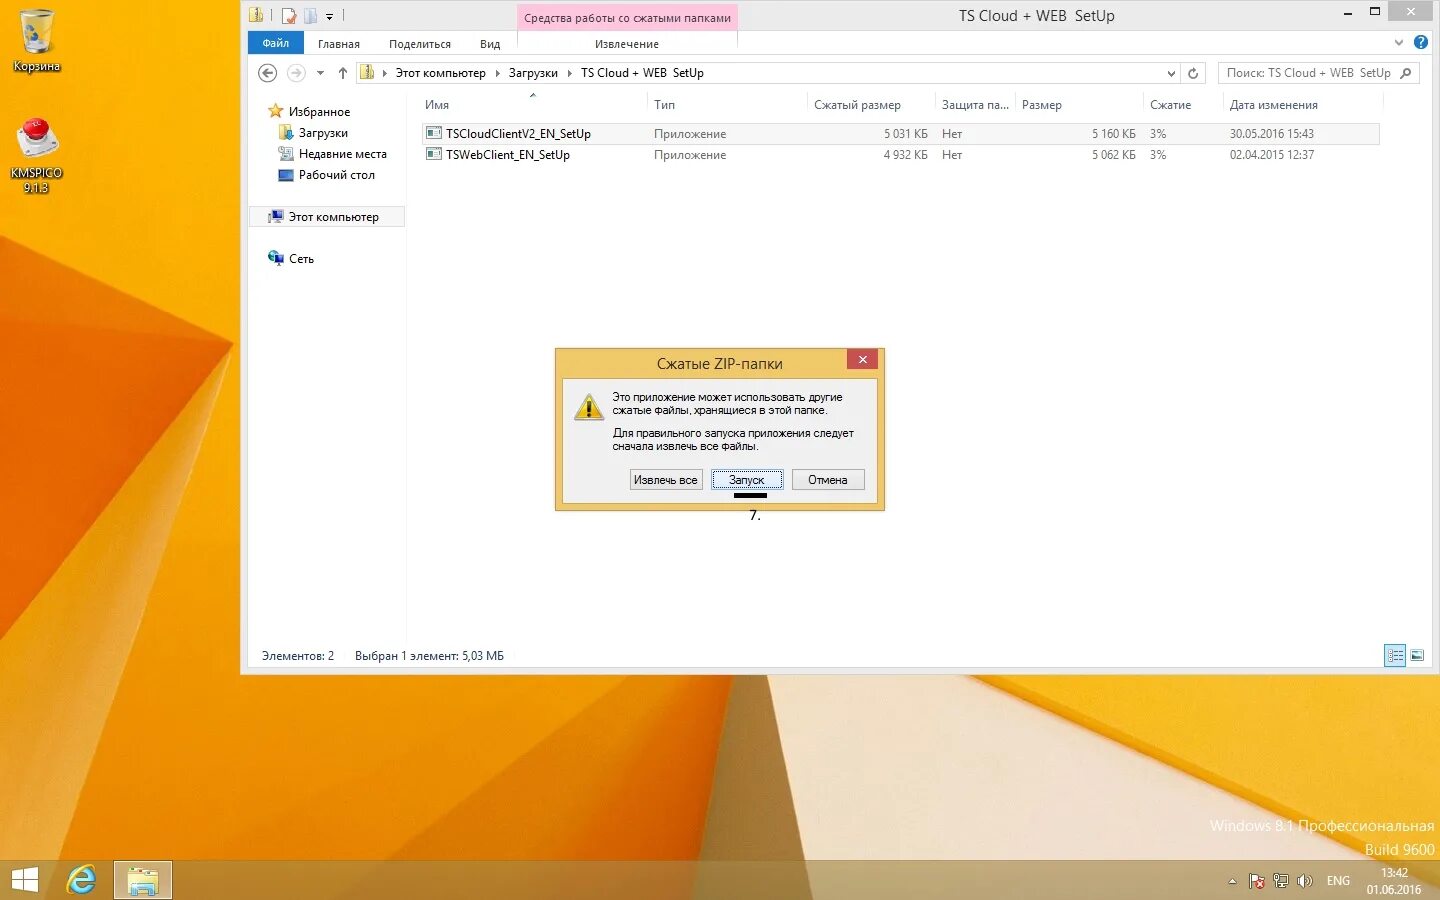Click the Извлечь все button in dialog
The height and width of the screenshot is (900, 1440).
click(666, 480)
